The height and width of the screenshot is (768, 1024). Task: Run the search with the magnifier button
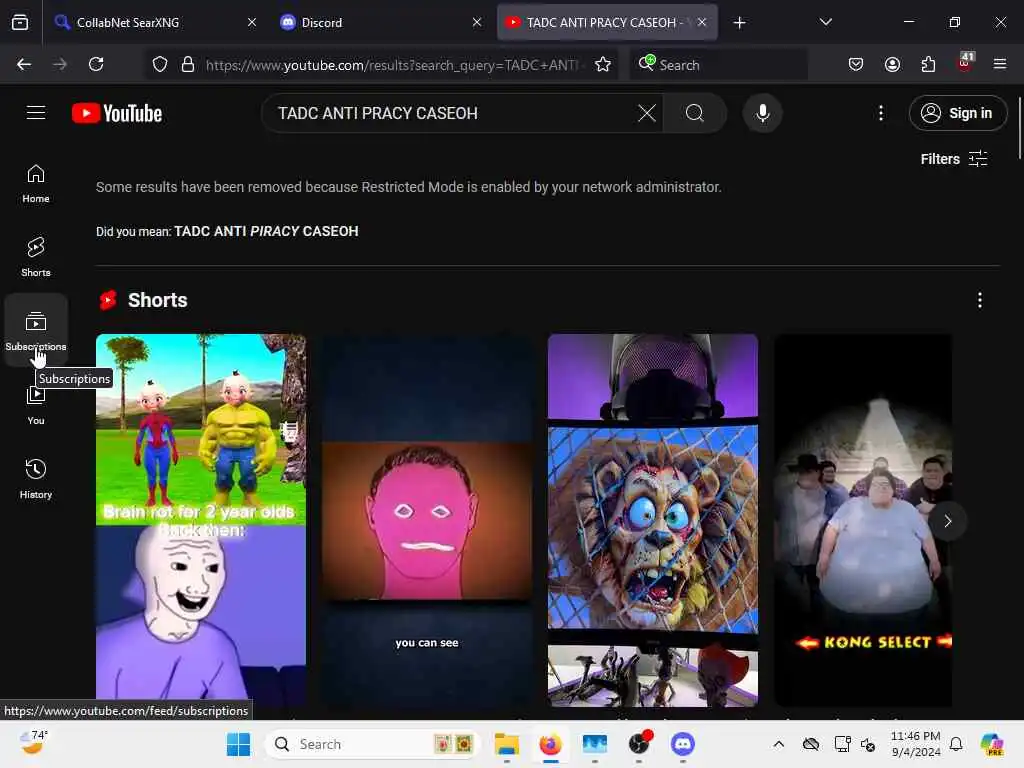[695, 113]
